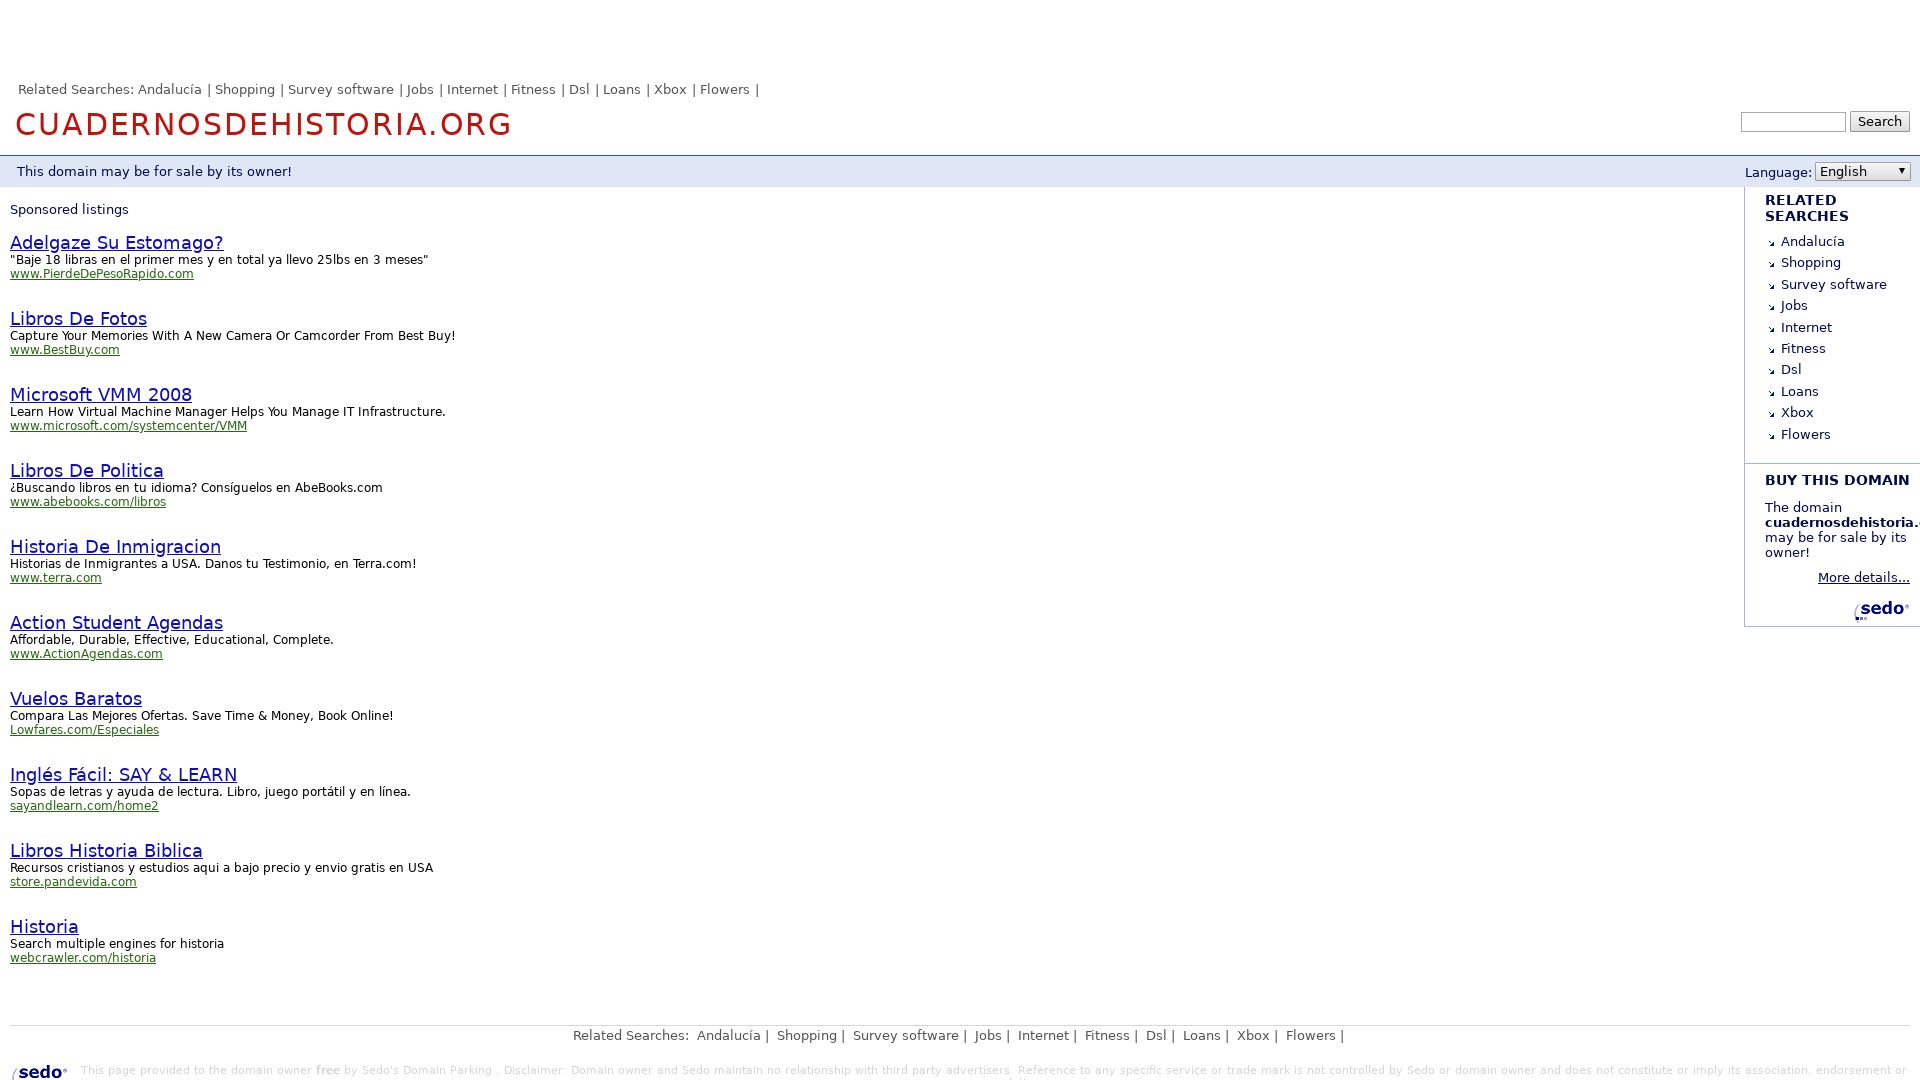Click the arrow icon next to Xbox

(1771, 414)
